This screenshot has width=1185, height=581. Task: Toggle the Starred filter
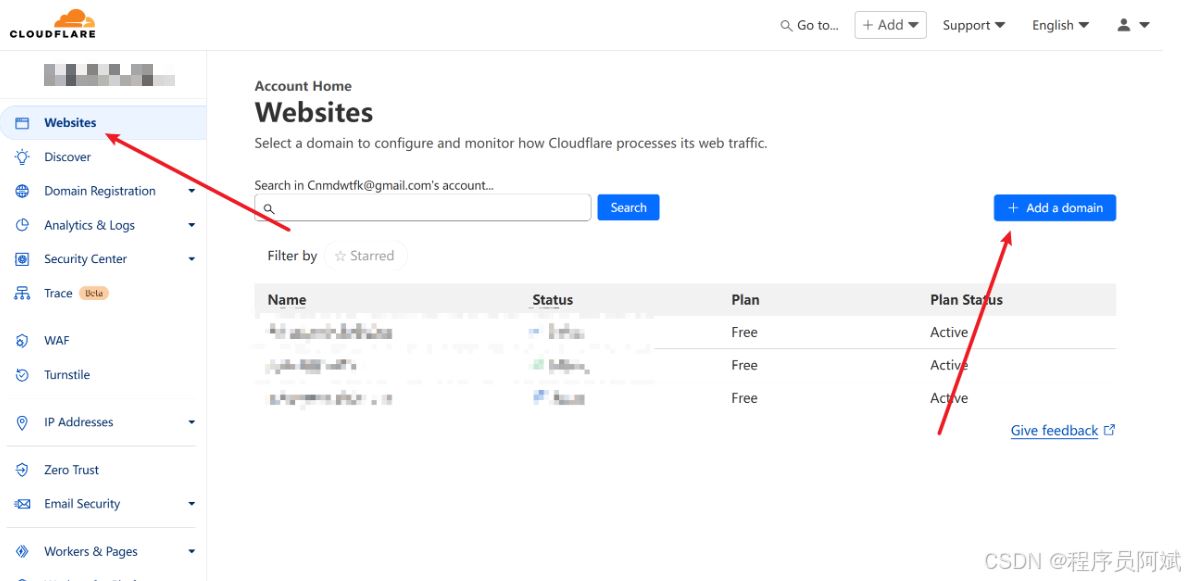[365, 256]
